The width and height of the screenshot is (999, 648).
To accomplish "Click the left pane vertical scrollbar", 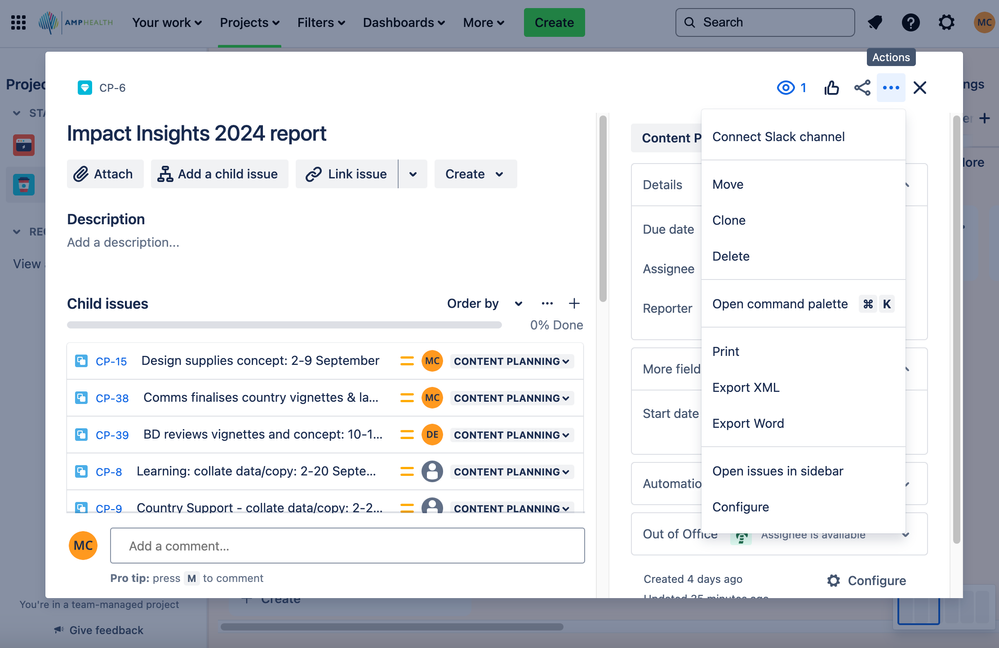I will [603, 208].
